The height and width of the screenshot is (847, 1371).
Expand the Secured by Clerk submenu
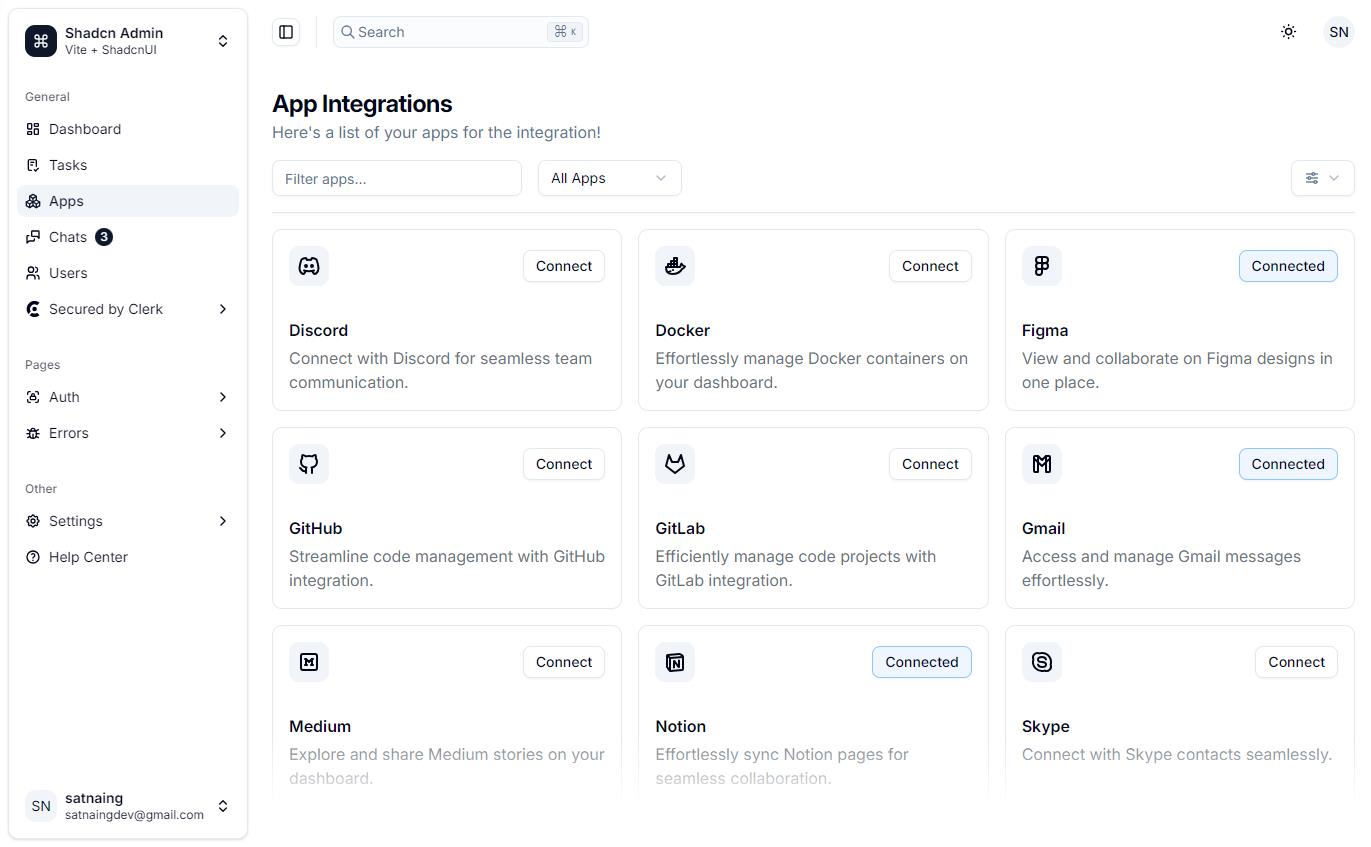(x=223, y=309)
